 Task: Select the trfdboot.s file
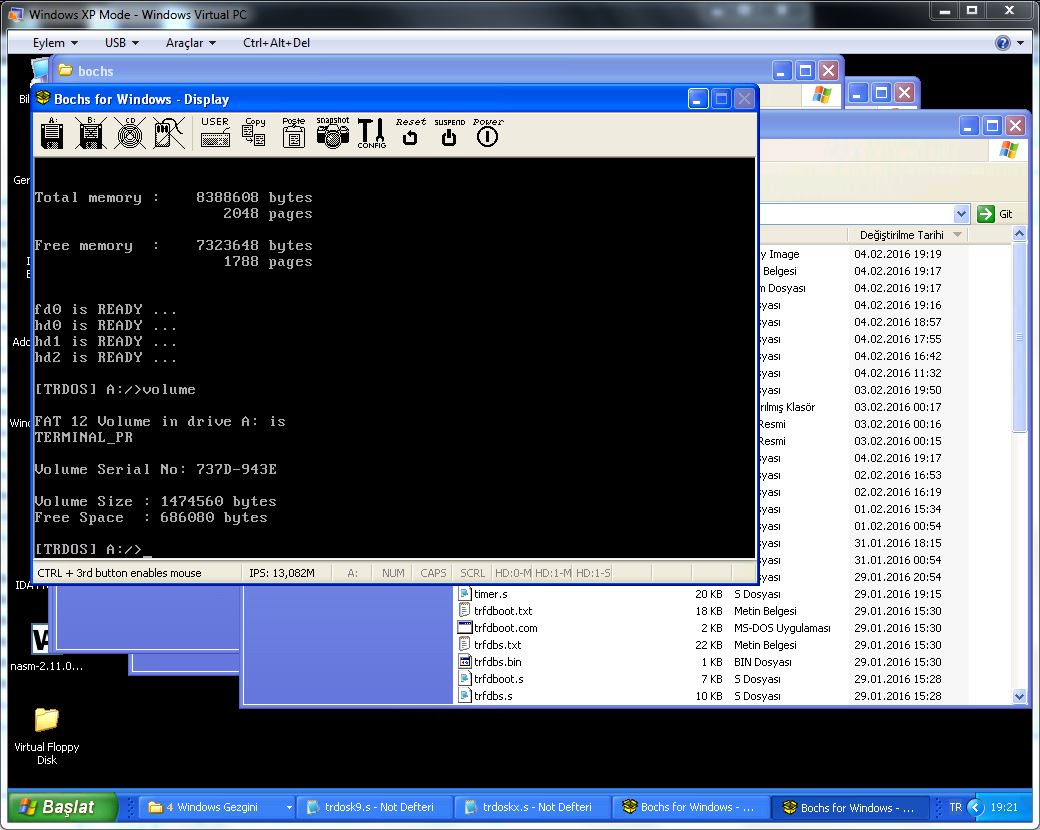[x=498, y=679]
